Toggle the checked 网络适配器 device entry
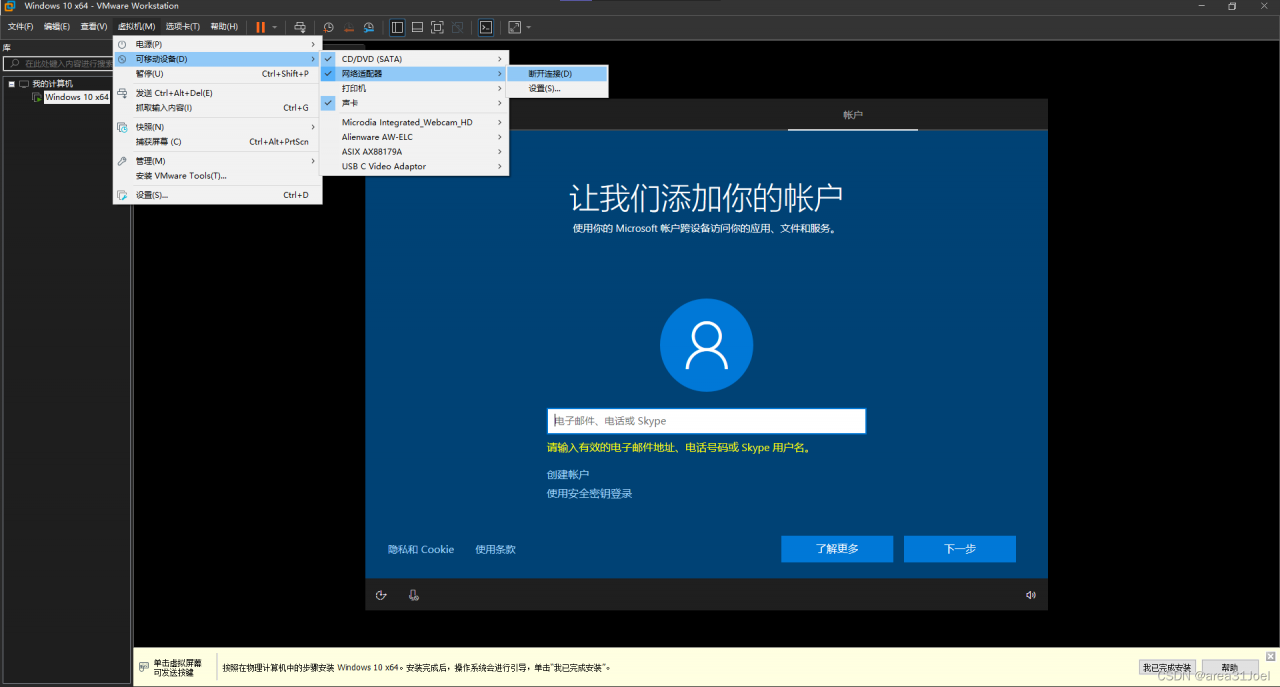Image resolution: width=1280 pixels, height=687 pixels. coord(414,74)
